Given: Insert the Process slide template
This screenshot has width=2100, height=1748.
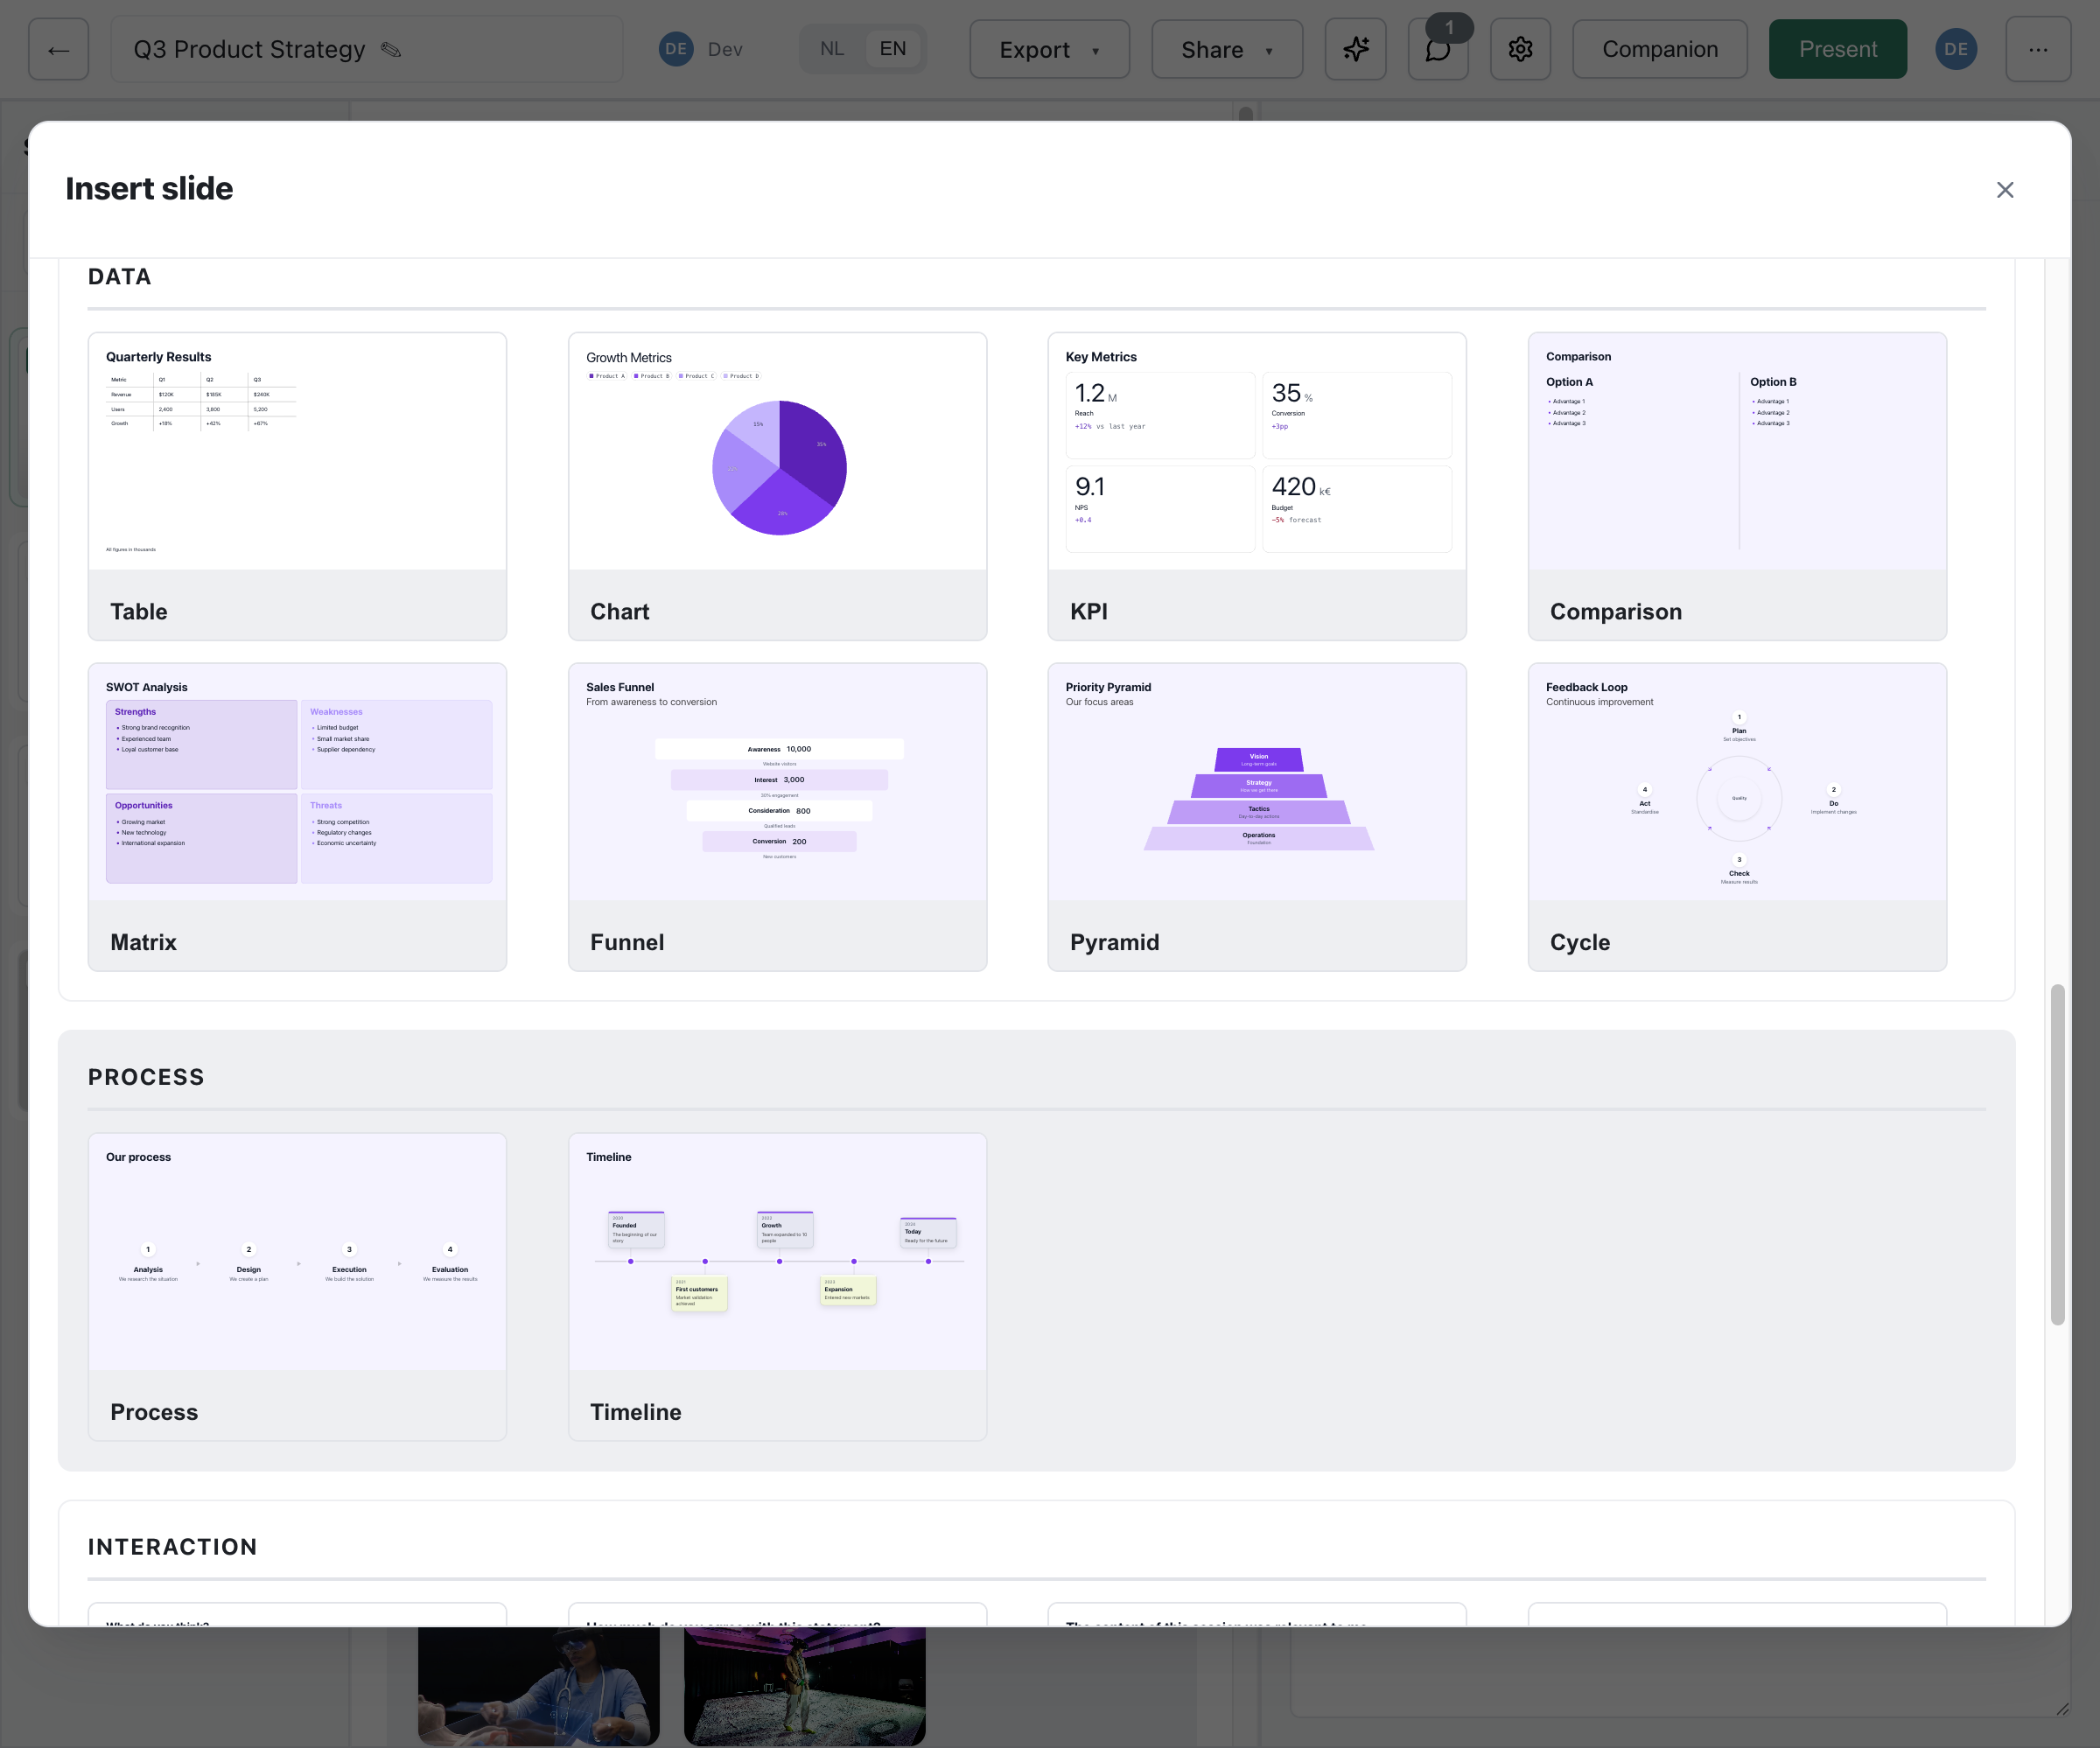Looking at the screenshot, I should pyautogui.click(x=297, y=1287).
